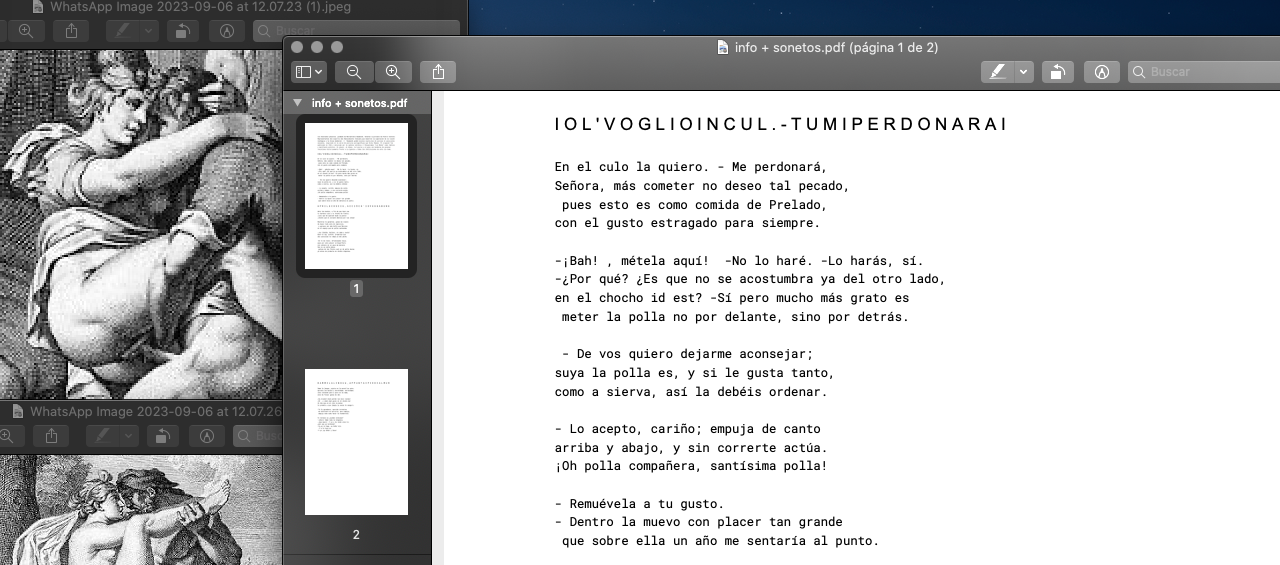Zoom out in the info + sonetos.pdf window

(354, 72)
